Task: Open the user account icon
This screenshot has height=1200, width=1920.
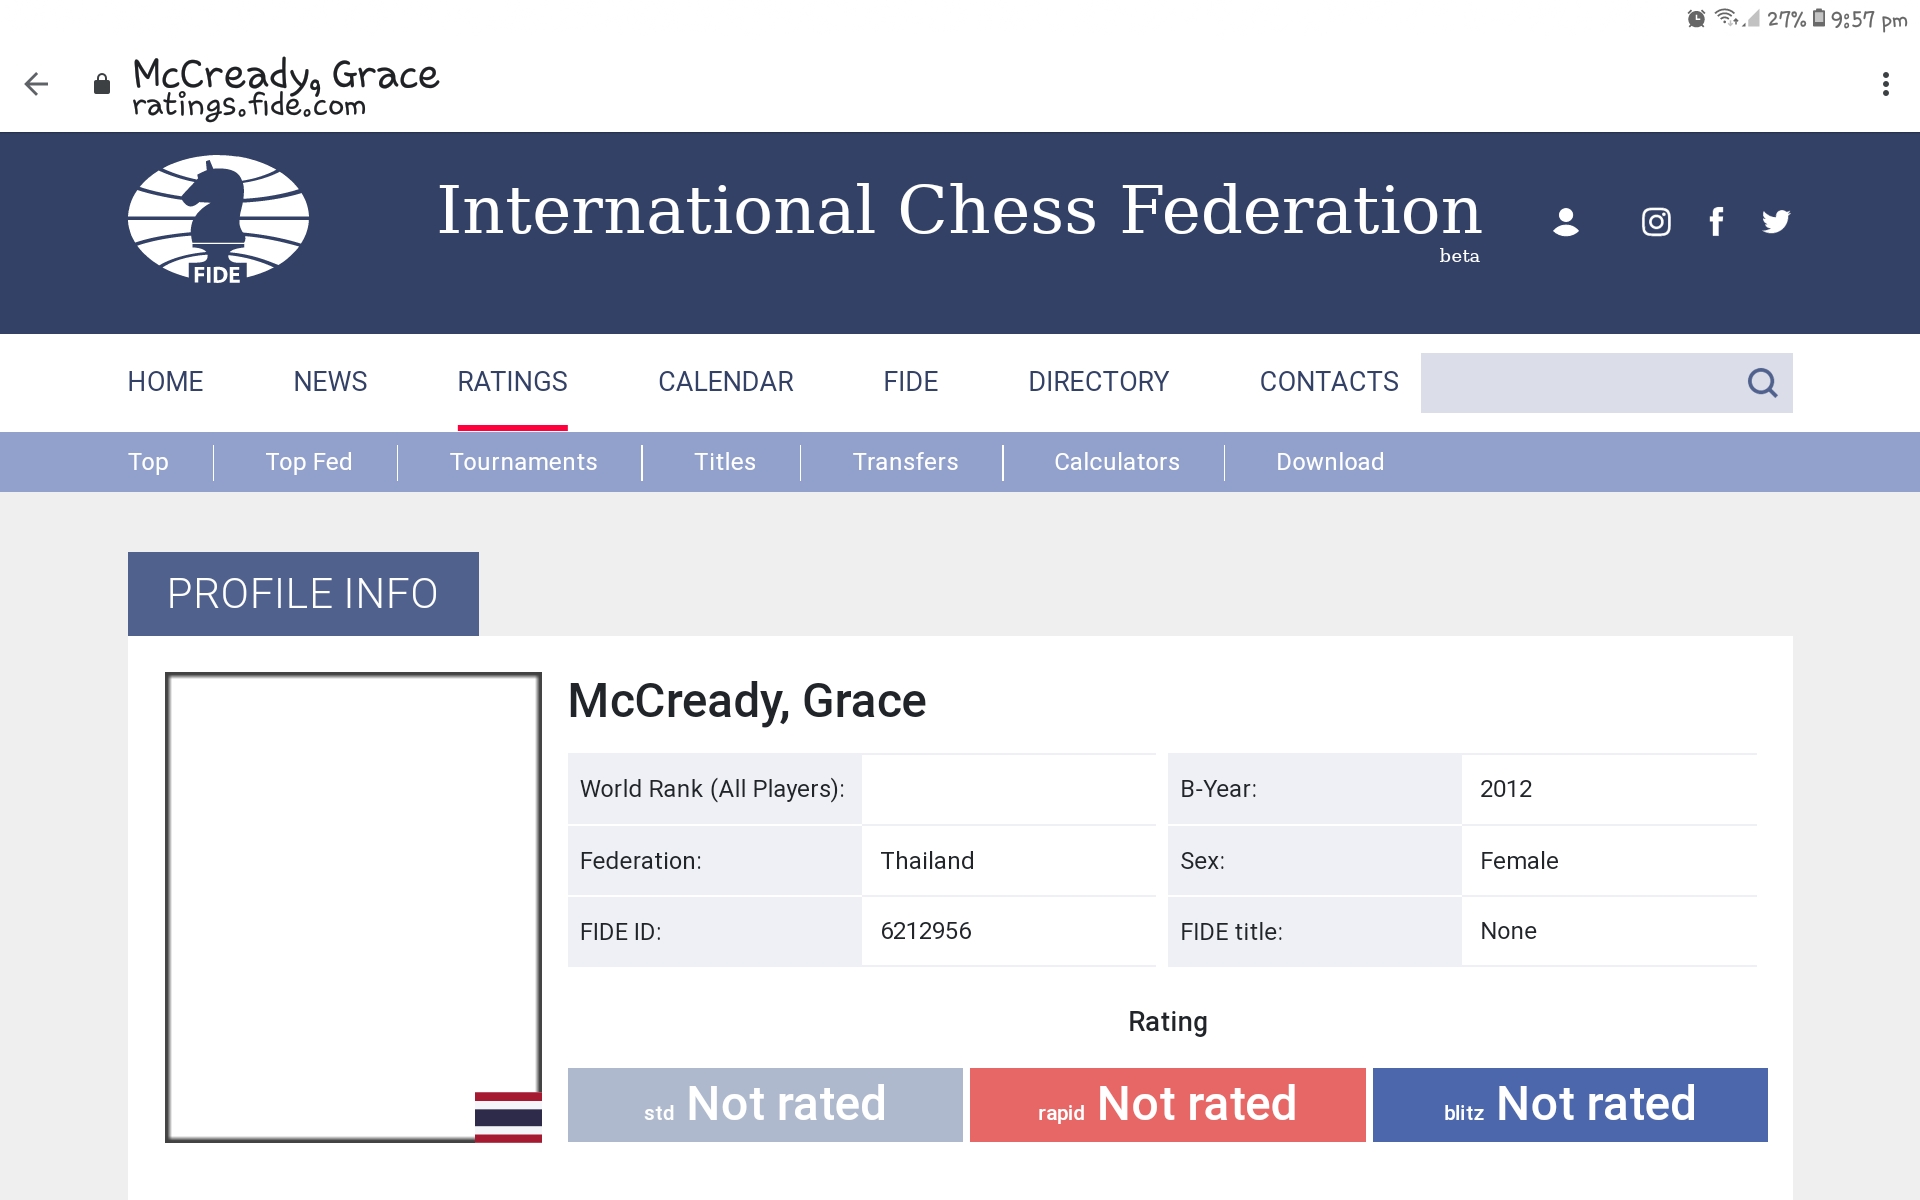Action: [x=1565, y=222]
